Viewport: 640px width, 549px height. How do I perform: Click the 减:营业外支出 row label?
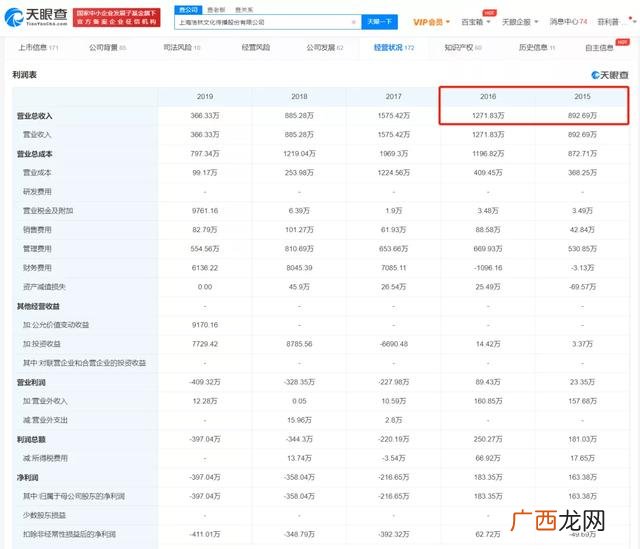click(45, 420)
